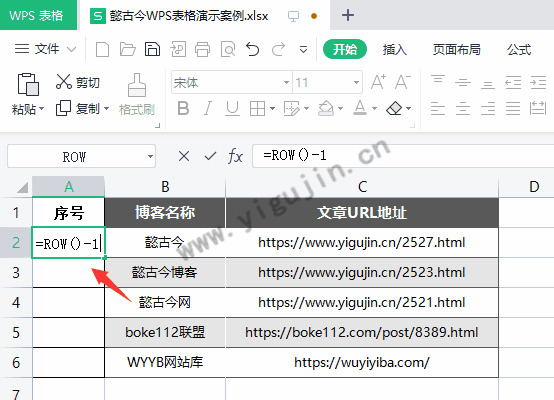Screen dimensions: 554x400
Task: Click the Format Painter brush
Action: pyautogui.click(x=137, y=85)
